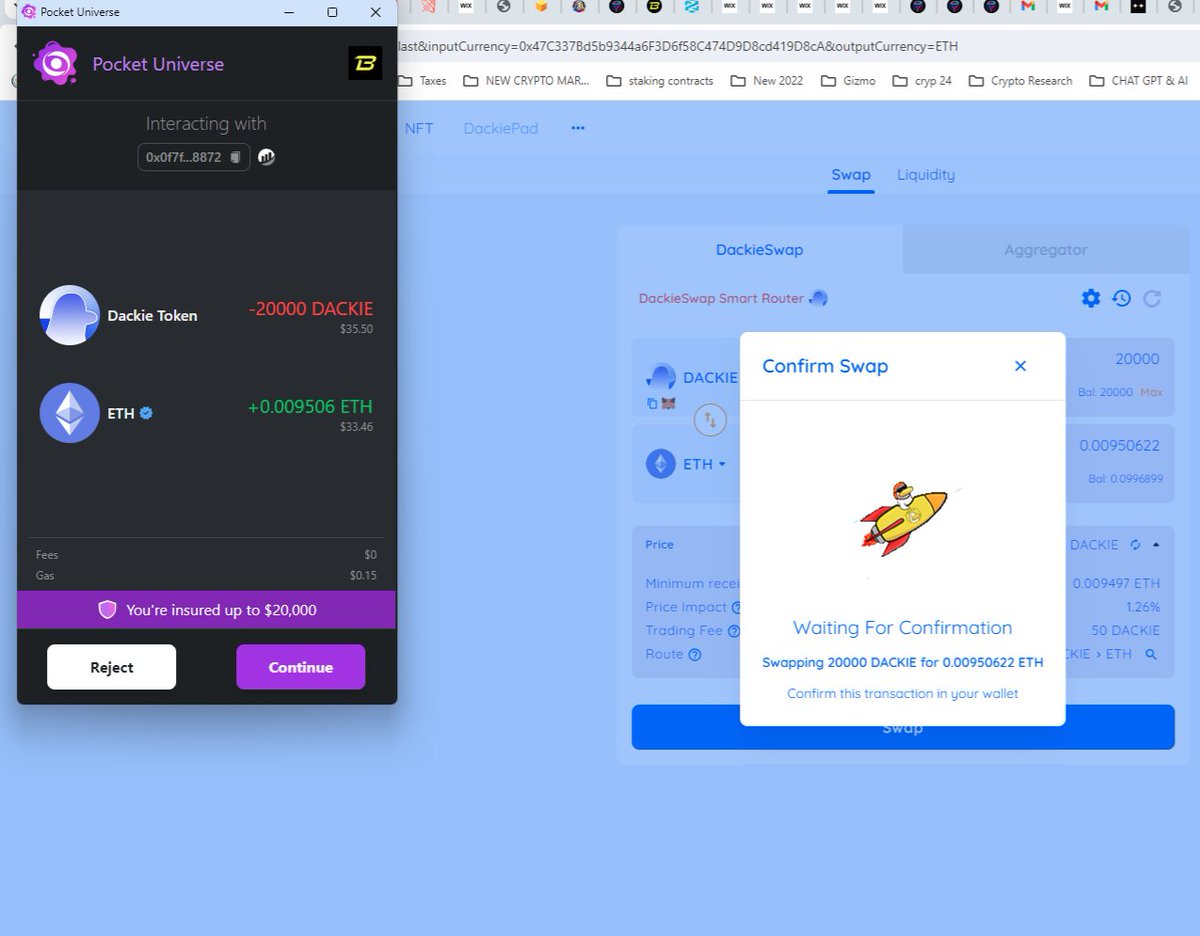Click the 20000 input amount field

click(x=1137, y=359)
